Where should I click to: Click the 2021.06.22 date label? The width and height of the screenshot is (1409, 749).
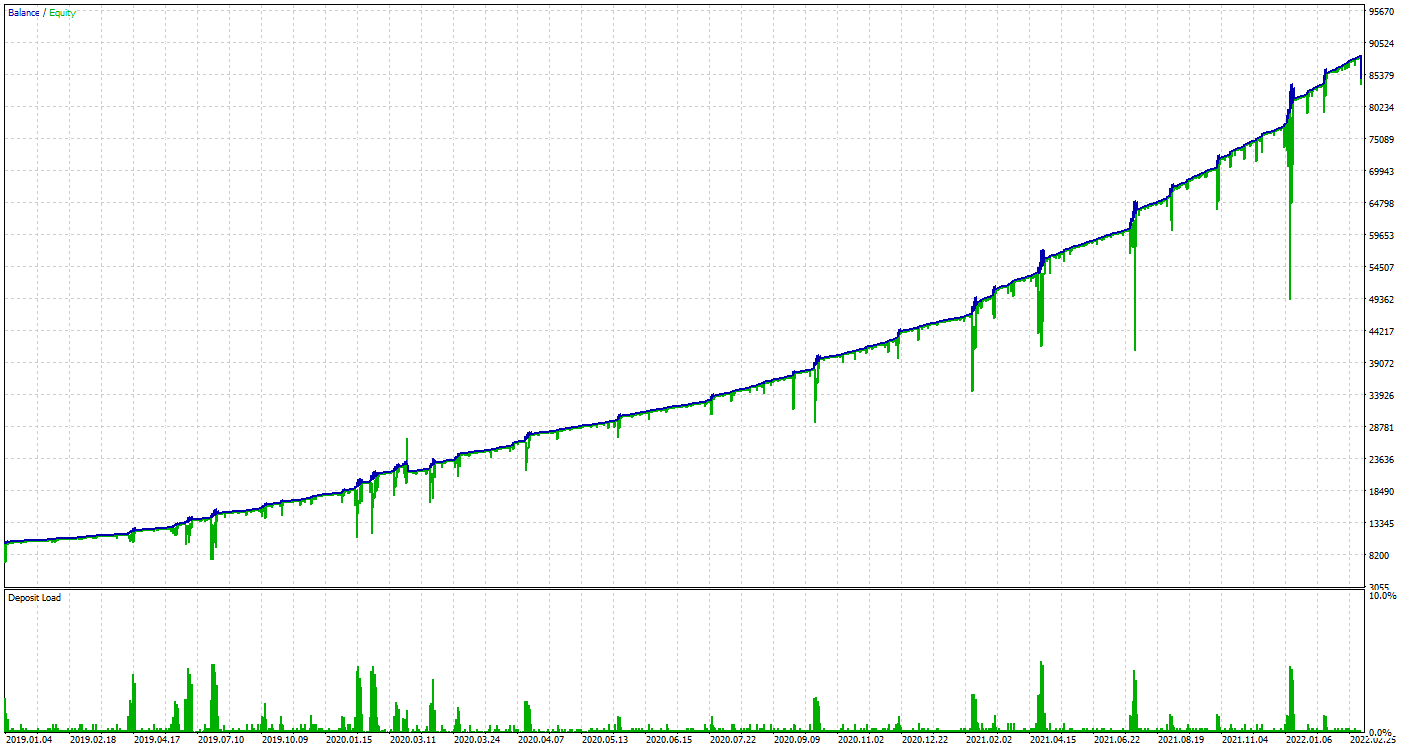1118,741
